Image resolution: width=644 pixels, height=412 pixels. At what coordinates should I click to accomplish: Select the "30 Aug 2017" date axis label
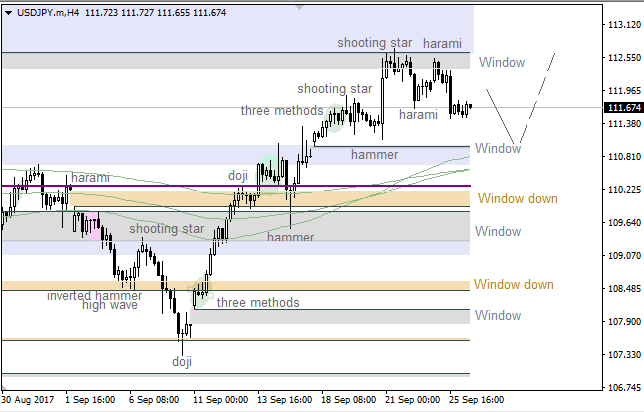(x=27, y=399)
